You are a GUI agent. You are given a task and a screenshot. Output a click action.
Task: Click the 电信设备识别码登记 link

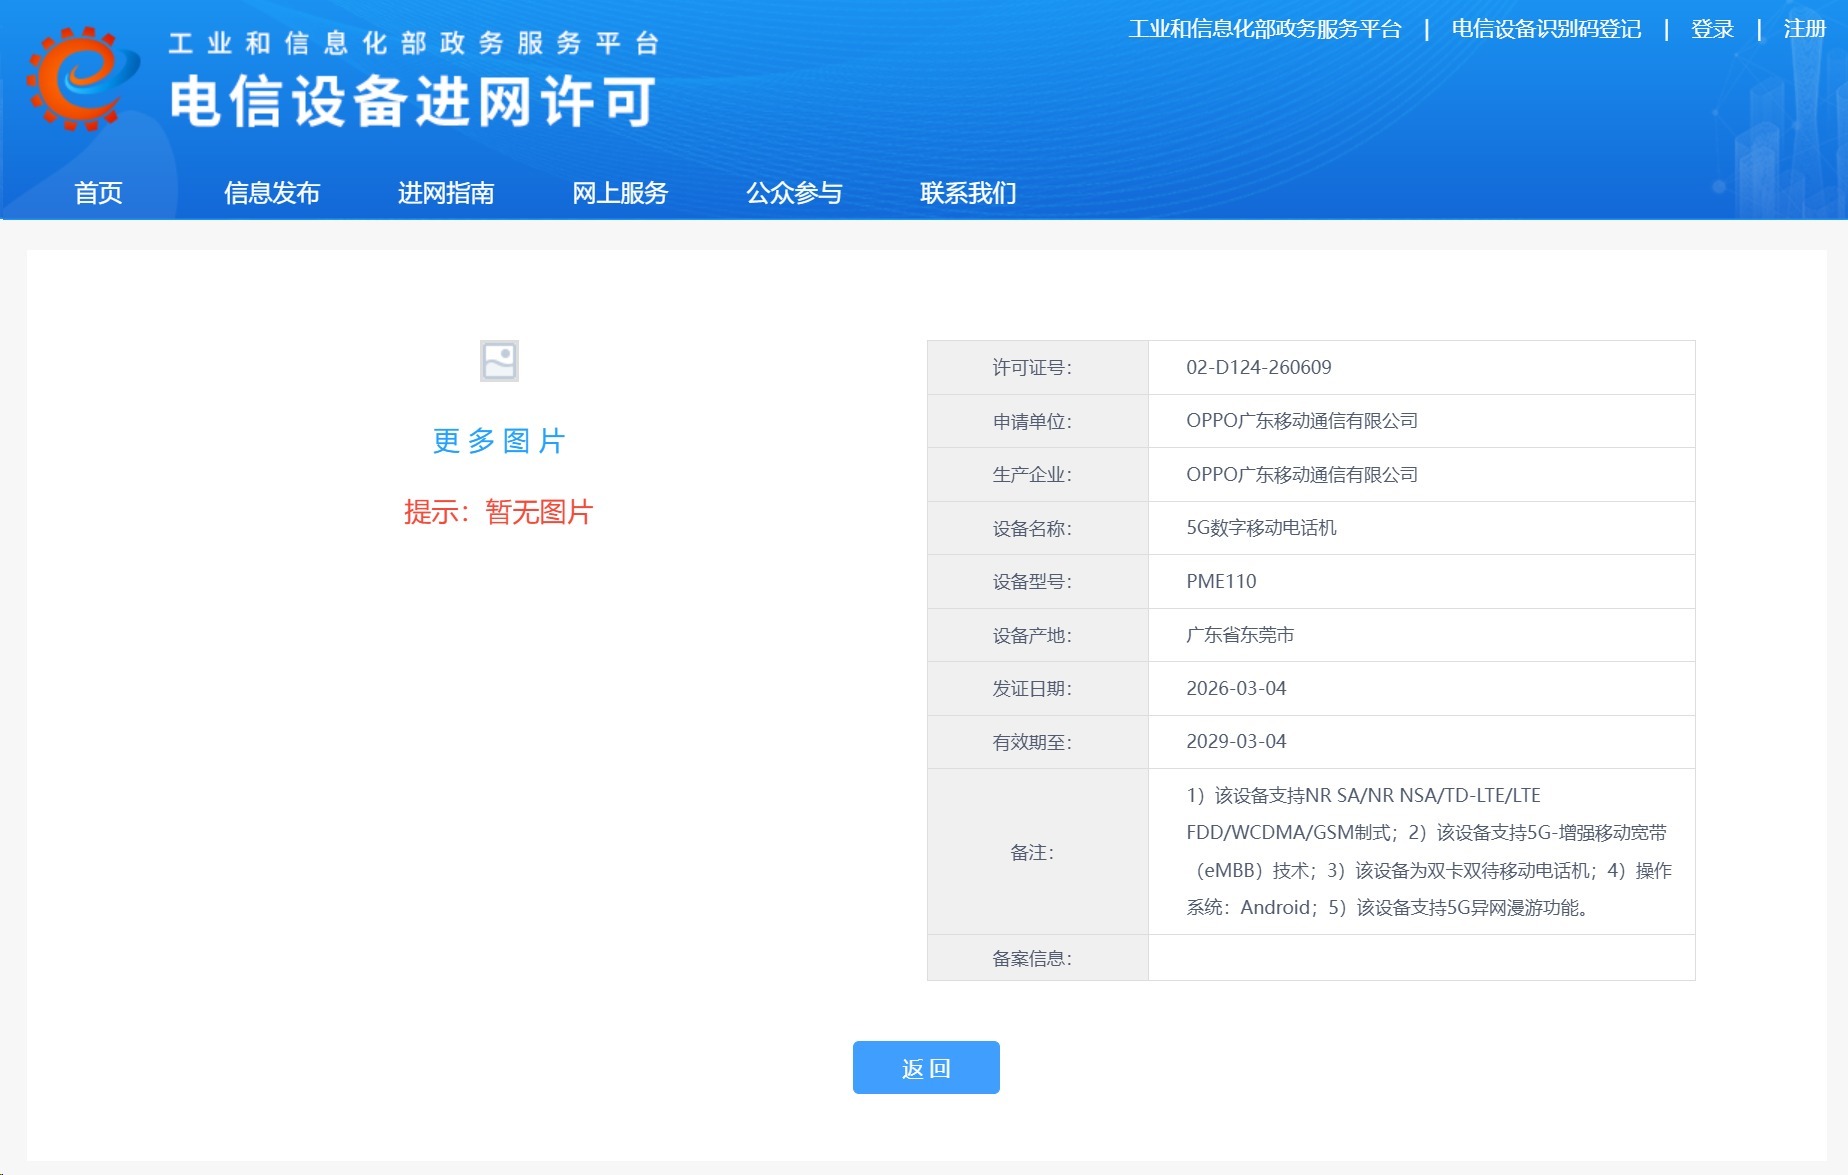tap(1546, 29)
